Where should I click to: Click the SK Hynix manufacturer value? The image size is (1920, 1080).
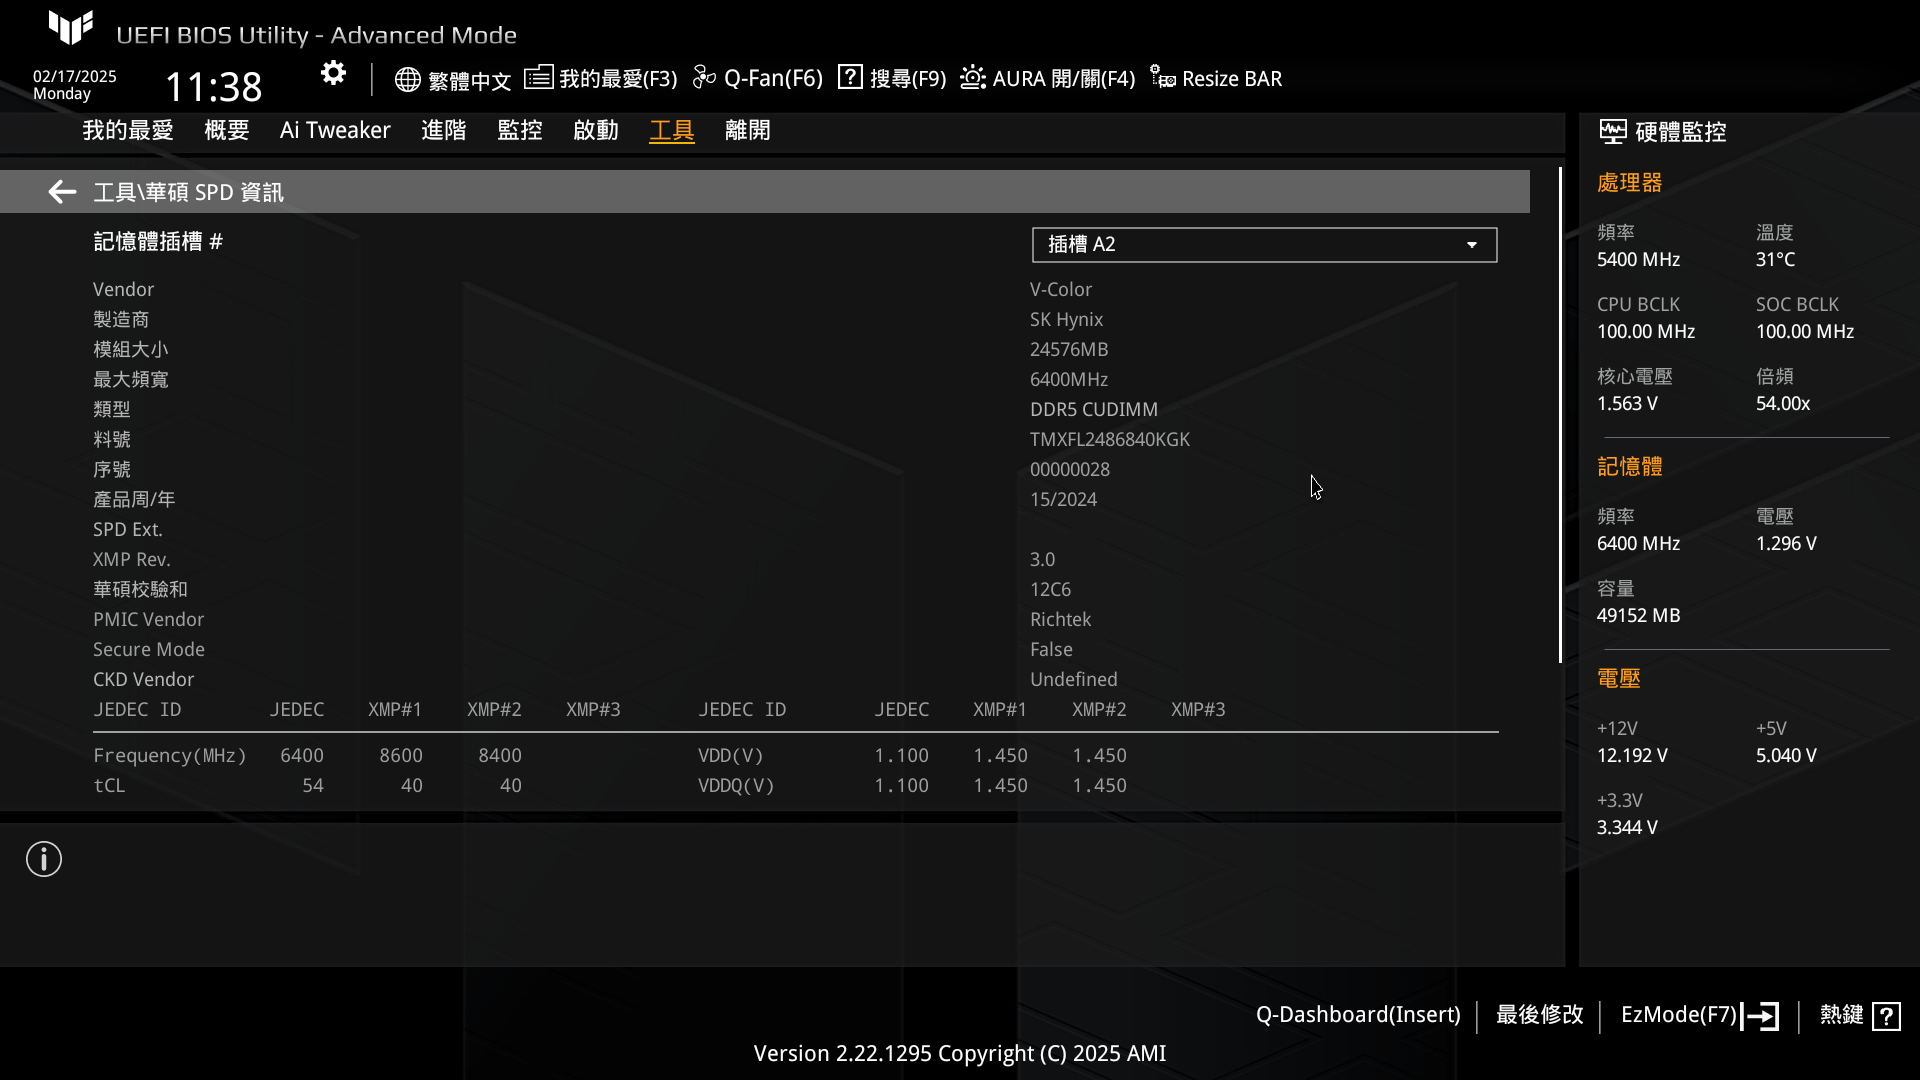tap(1067, 320)
